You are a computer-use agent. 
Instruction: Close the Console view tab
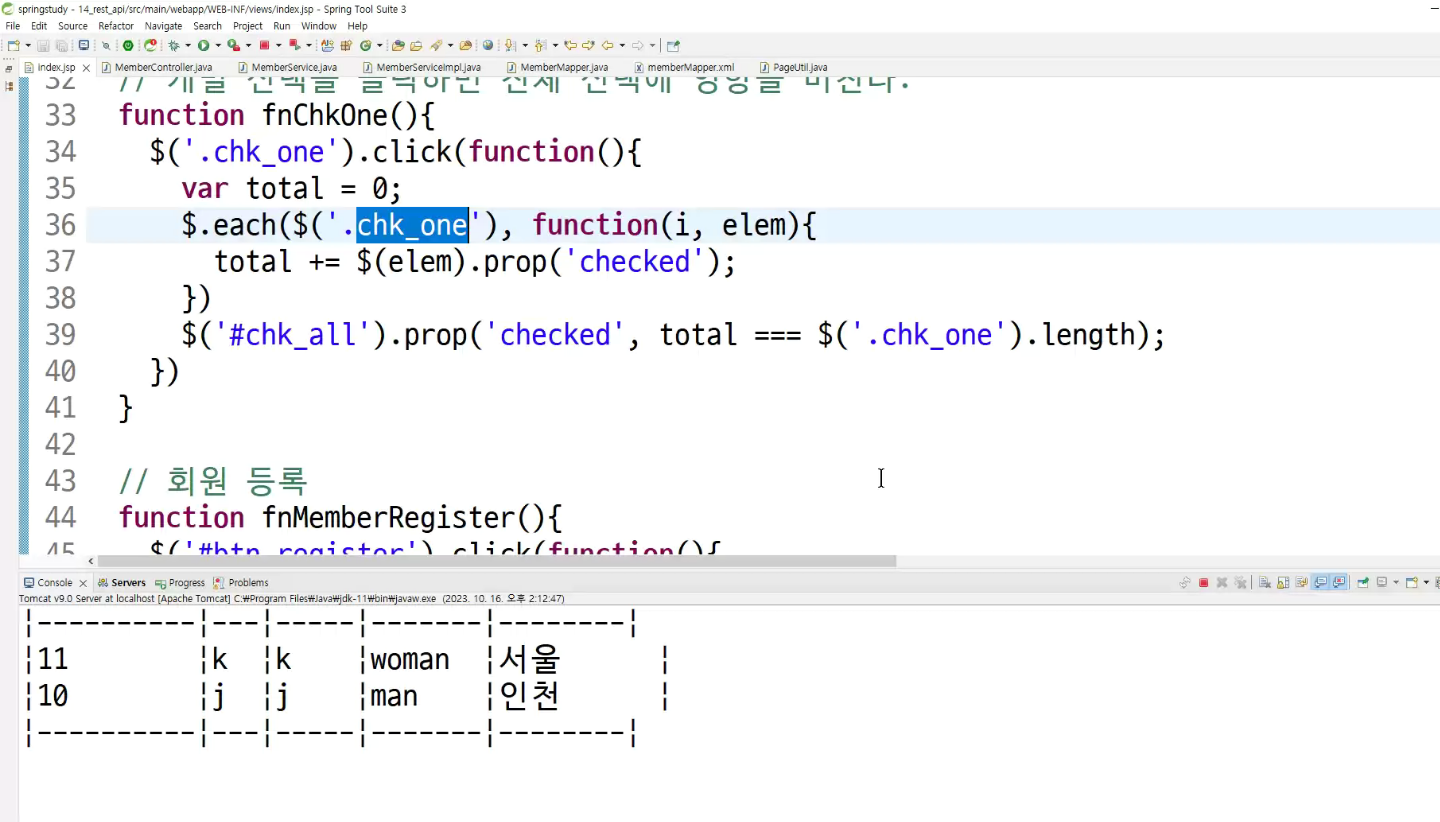(x=83, y=583)
